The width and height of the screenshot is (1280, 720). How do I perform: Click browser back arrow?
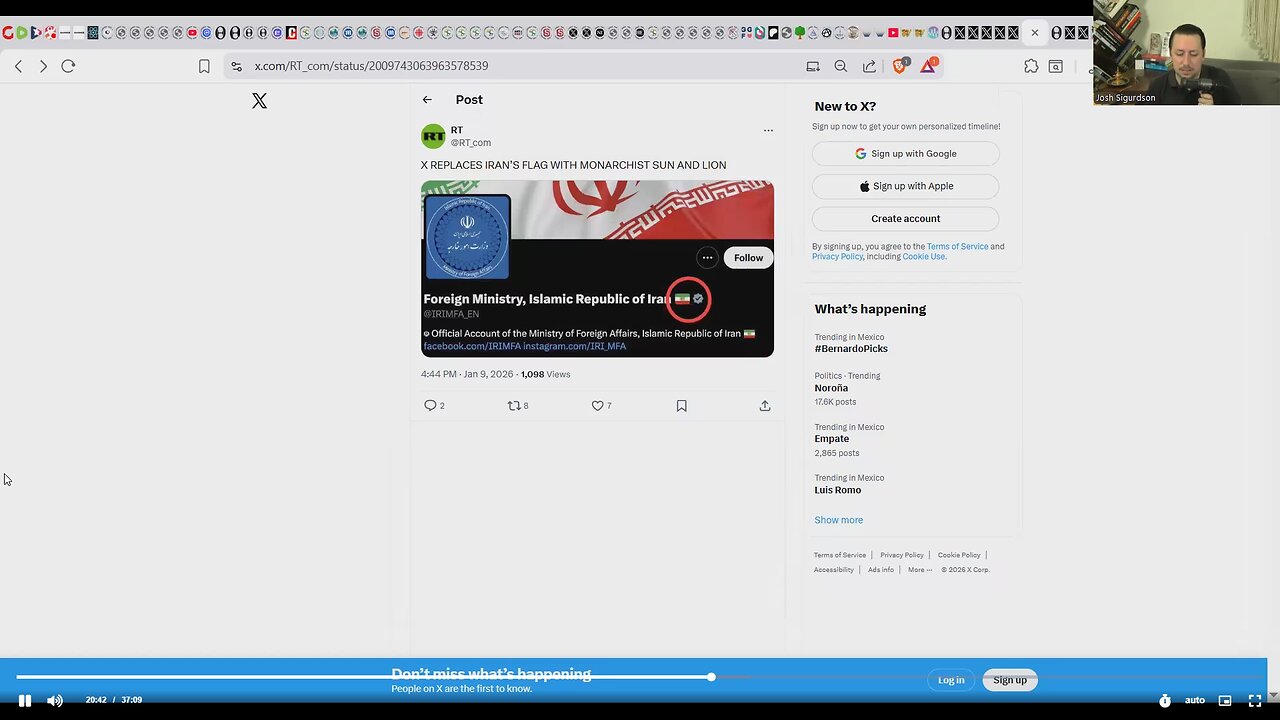tap(18, 66)
